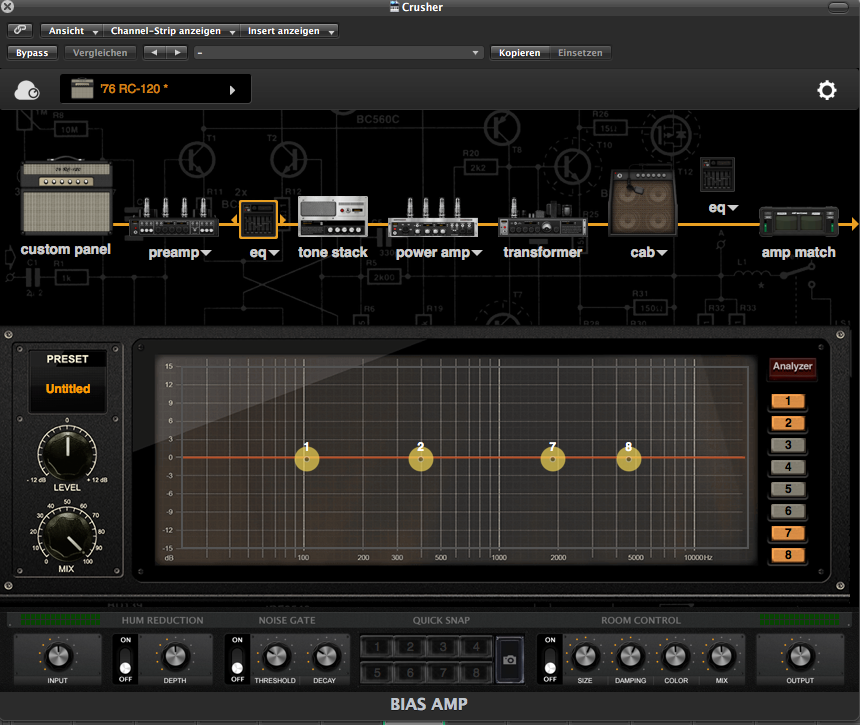Select Quick Snap slot 8

coord(476,672)
